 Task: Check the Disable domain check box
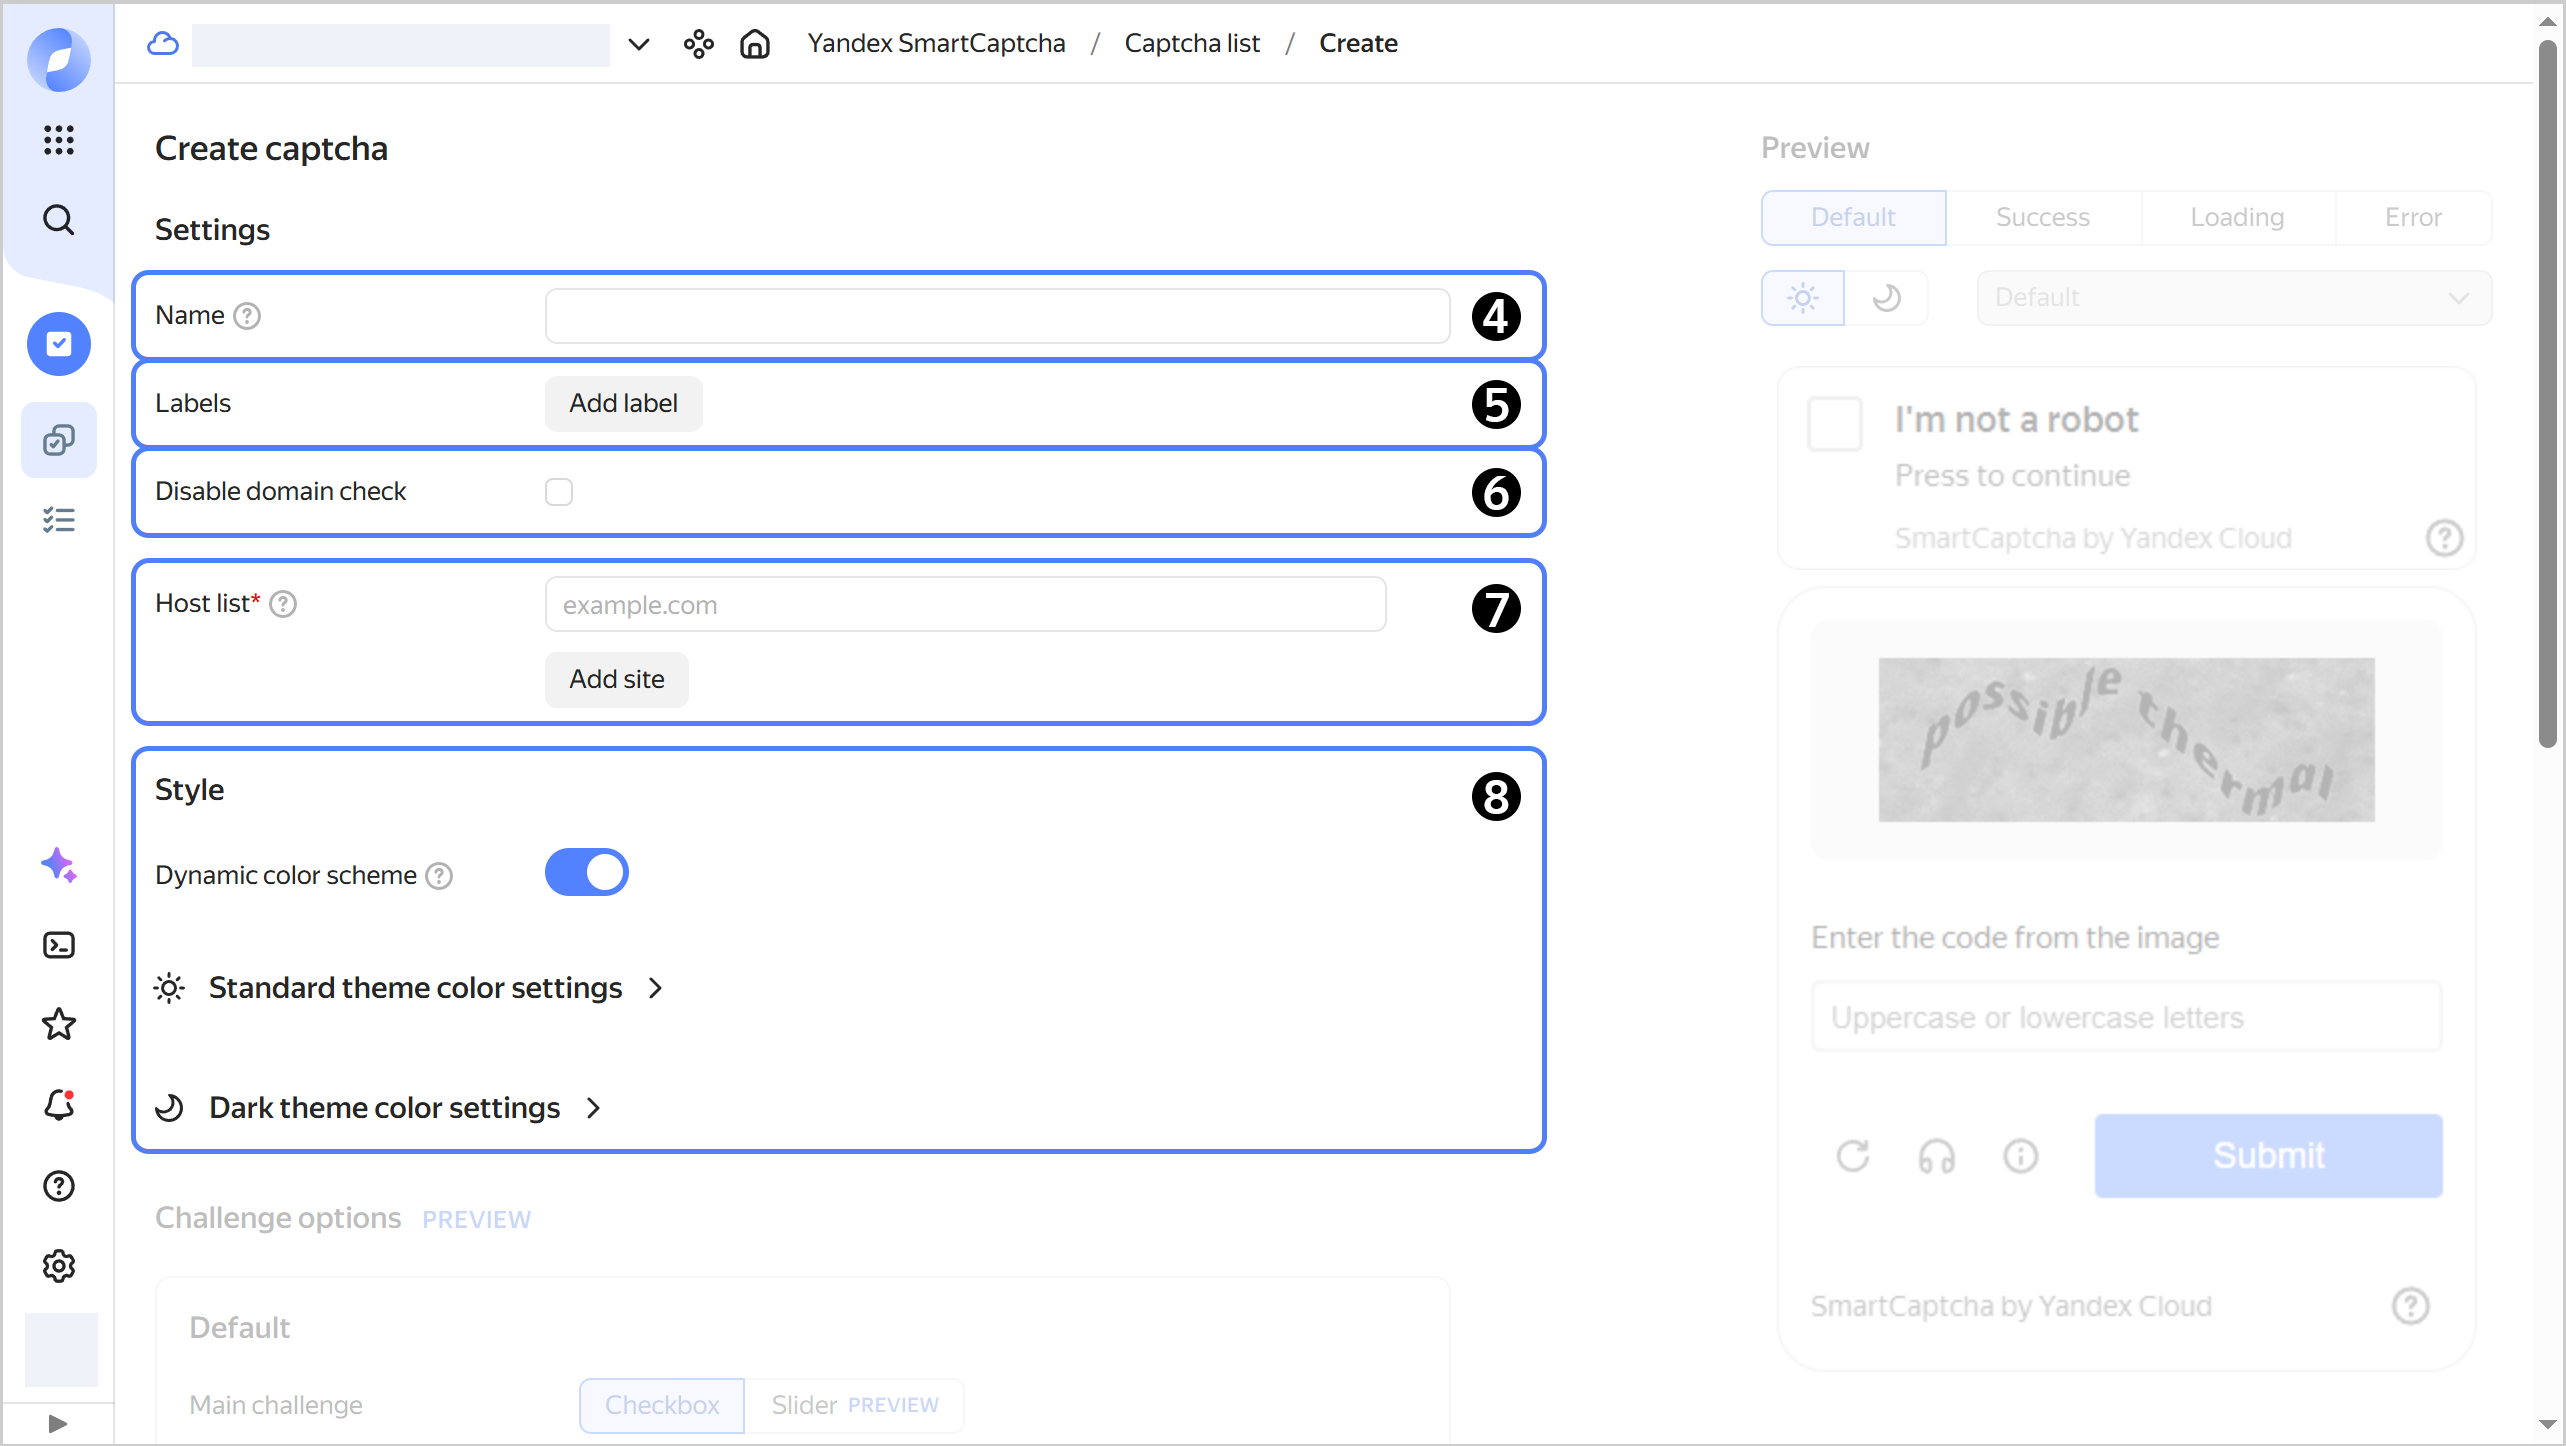559,492
